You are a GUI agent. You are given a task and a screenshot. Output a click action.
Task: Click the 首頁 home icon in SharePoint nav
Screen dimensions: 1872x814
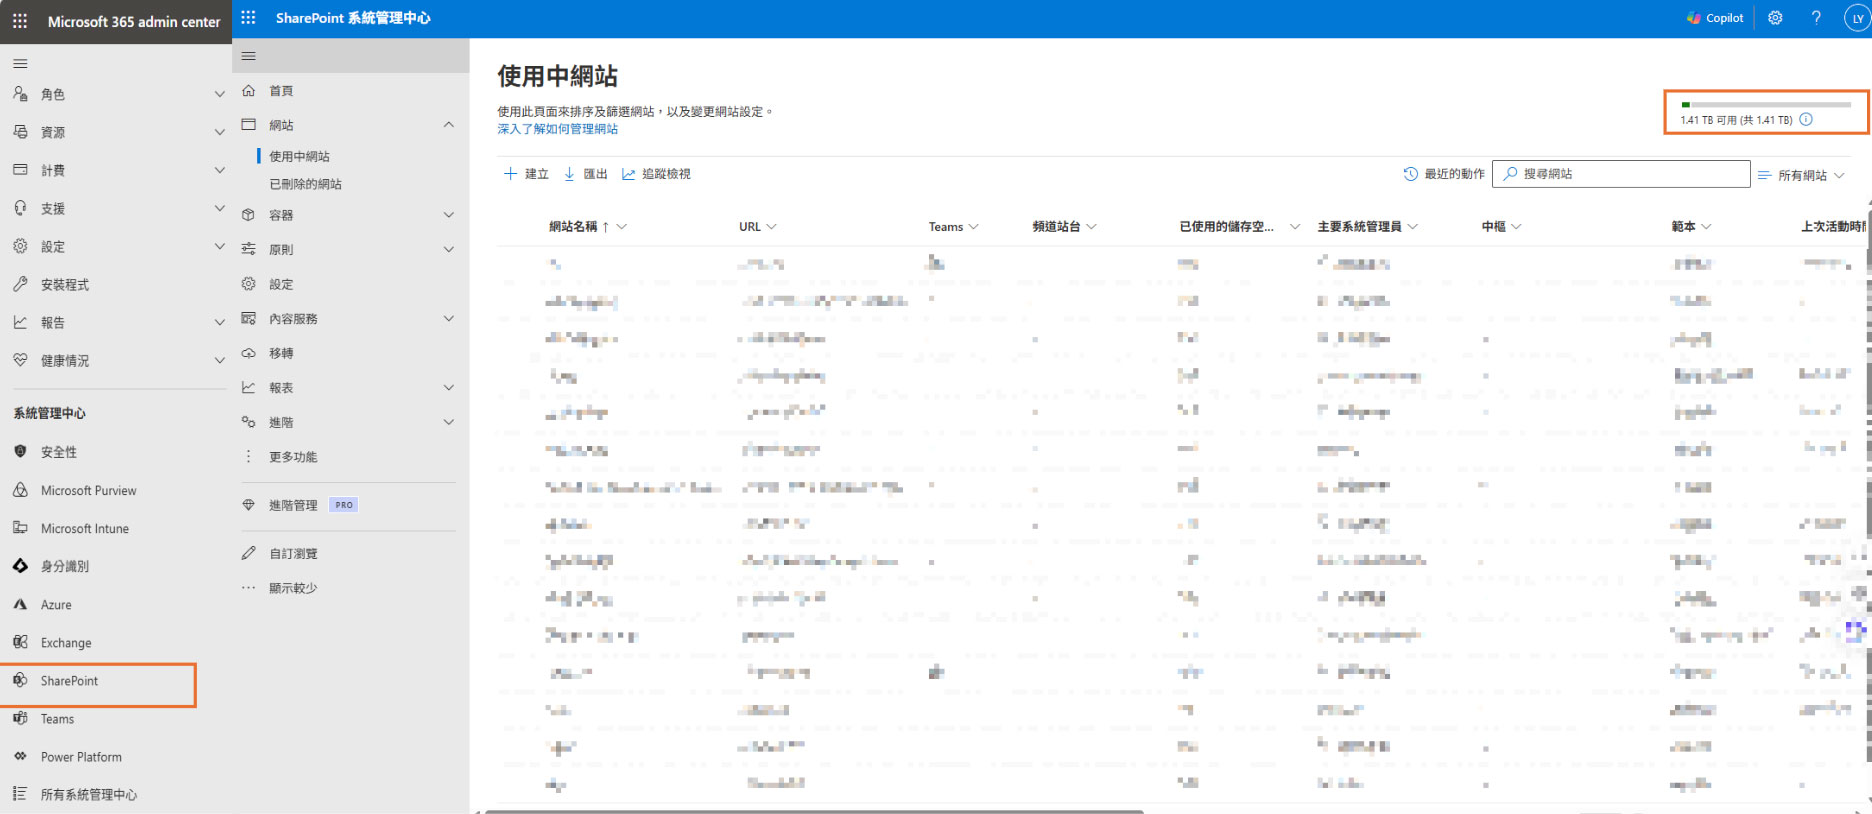[249, 90]
